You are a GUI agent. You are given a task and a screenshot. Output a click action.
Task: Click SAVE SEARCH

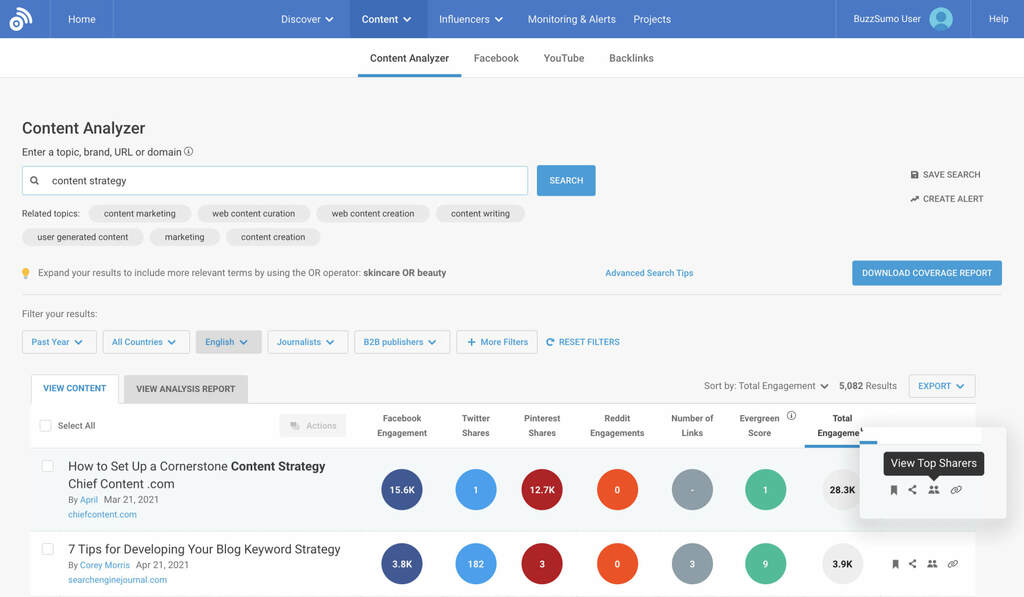click(945, 174)
